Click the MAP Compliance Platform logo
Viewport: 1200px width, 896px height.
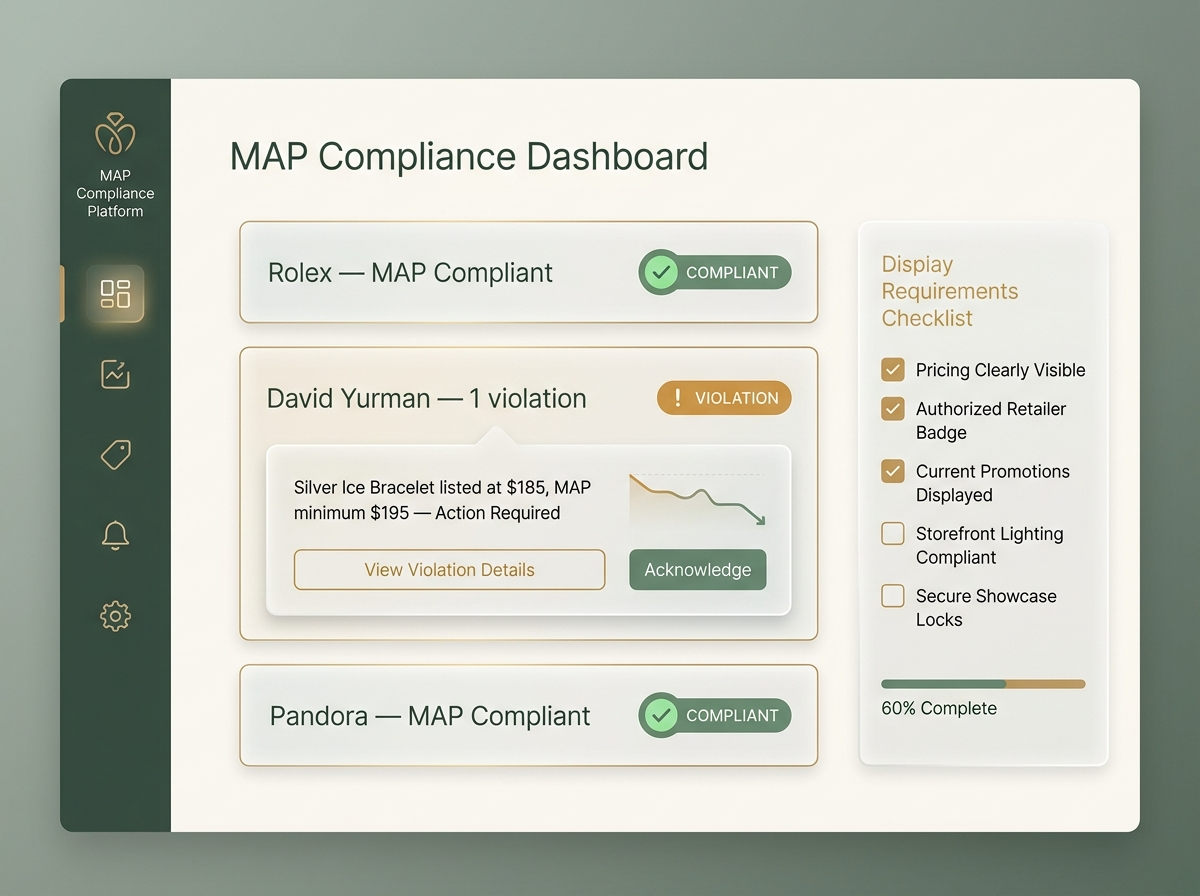click(115, 134)
